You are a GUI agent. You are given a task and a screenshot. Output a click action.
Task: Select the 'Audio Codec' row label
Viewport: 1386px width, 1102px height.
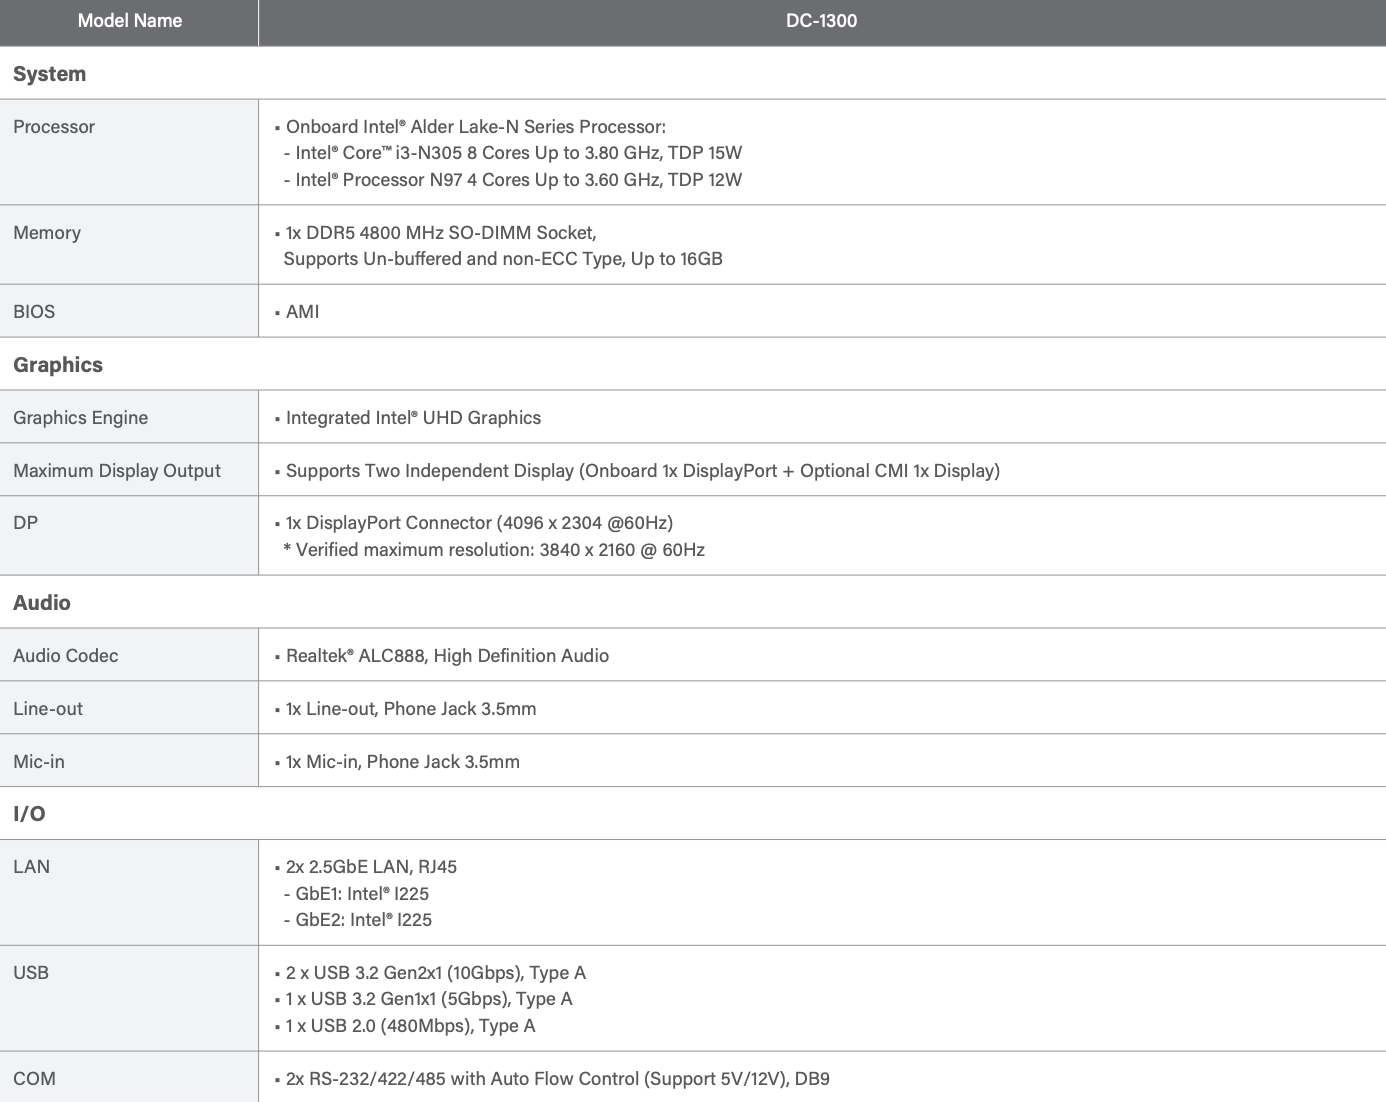(65, 656)
